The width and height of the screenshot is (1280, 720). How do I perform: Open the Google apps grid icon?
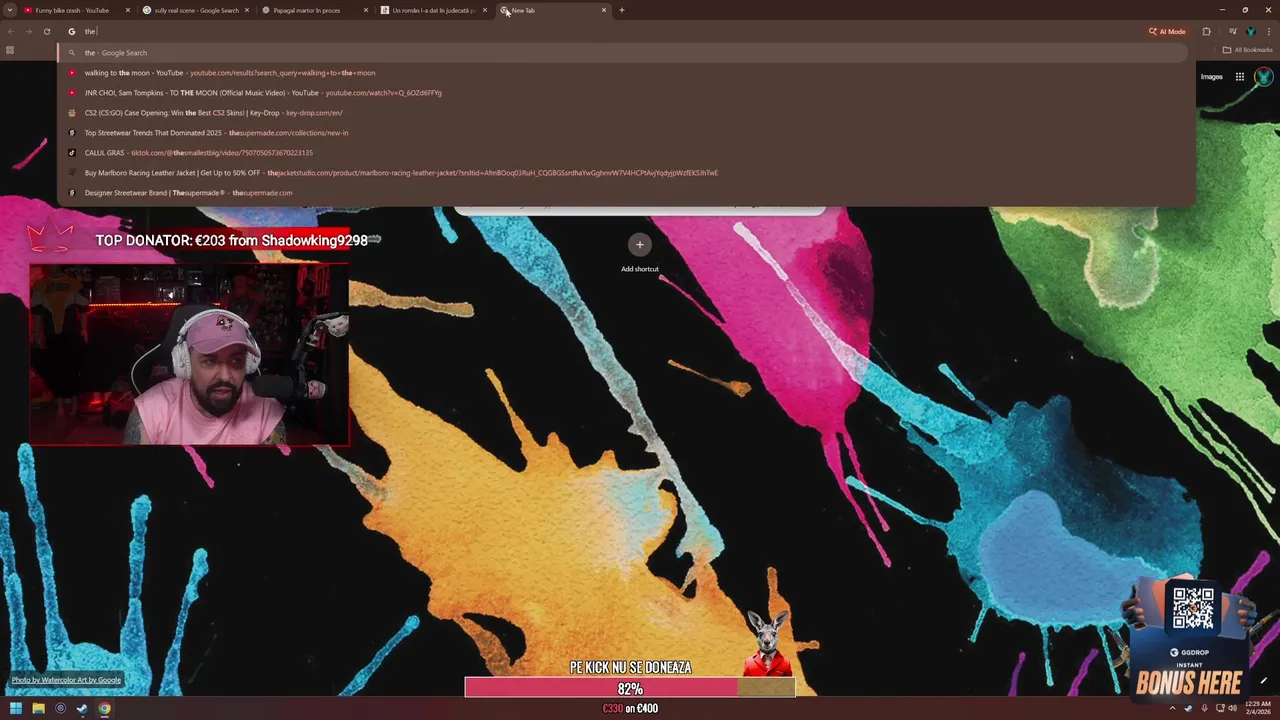(x=1239, y=77)
